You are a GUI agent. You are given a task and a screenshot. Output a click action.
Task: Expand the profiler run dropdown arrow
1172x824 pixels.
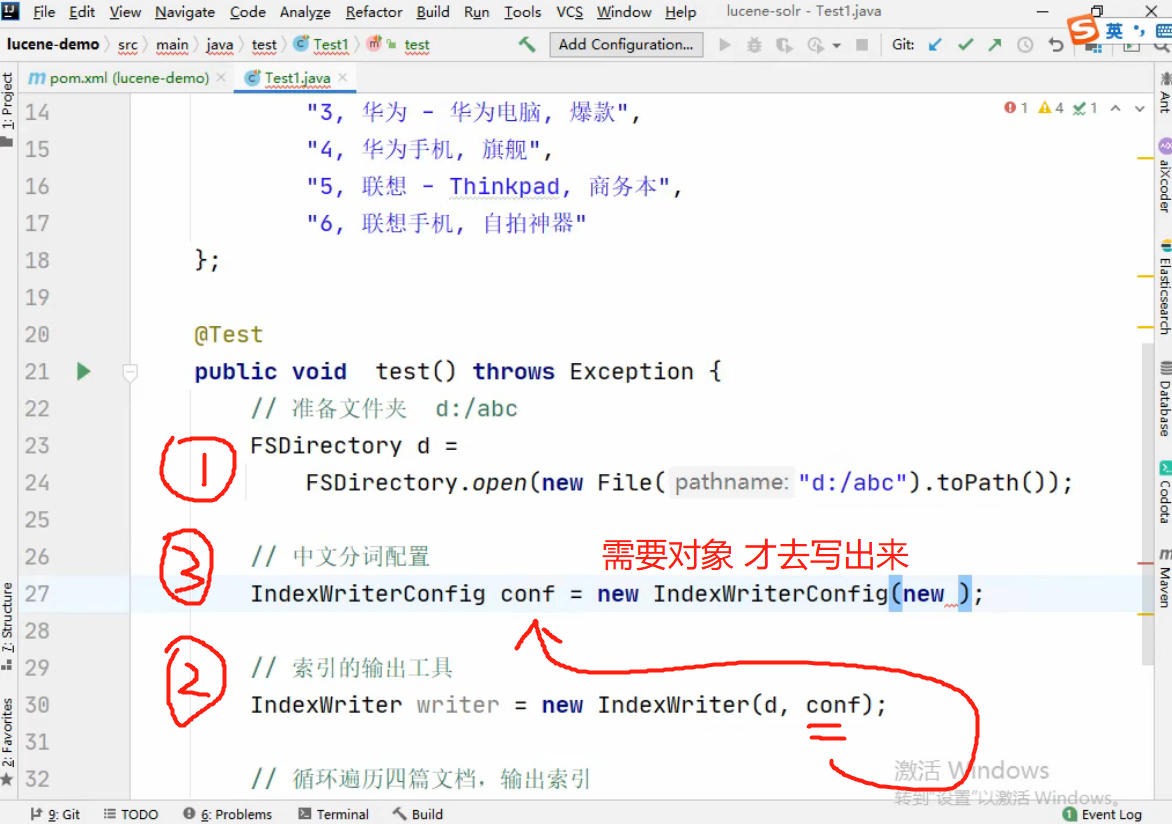(836, 46)
